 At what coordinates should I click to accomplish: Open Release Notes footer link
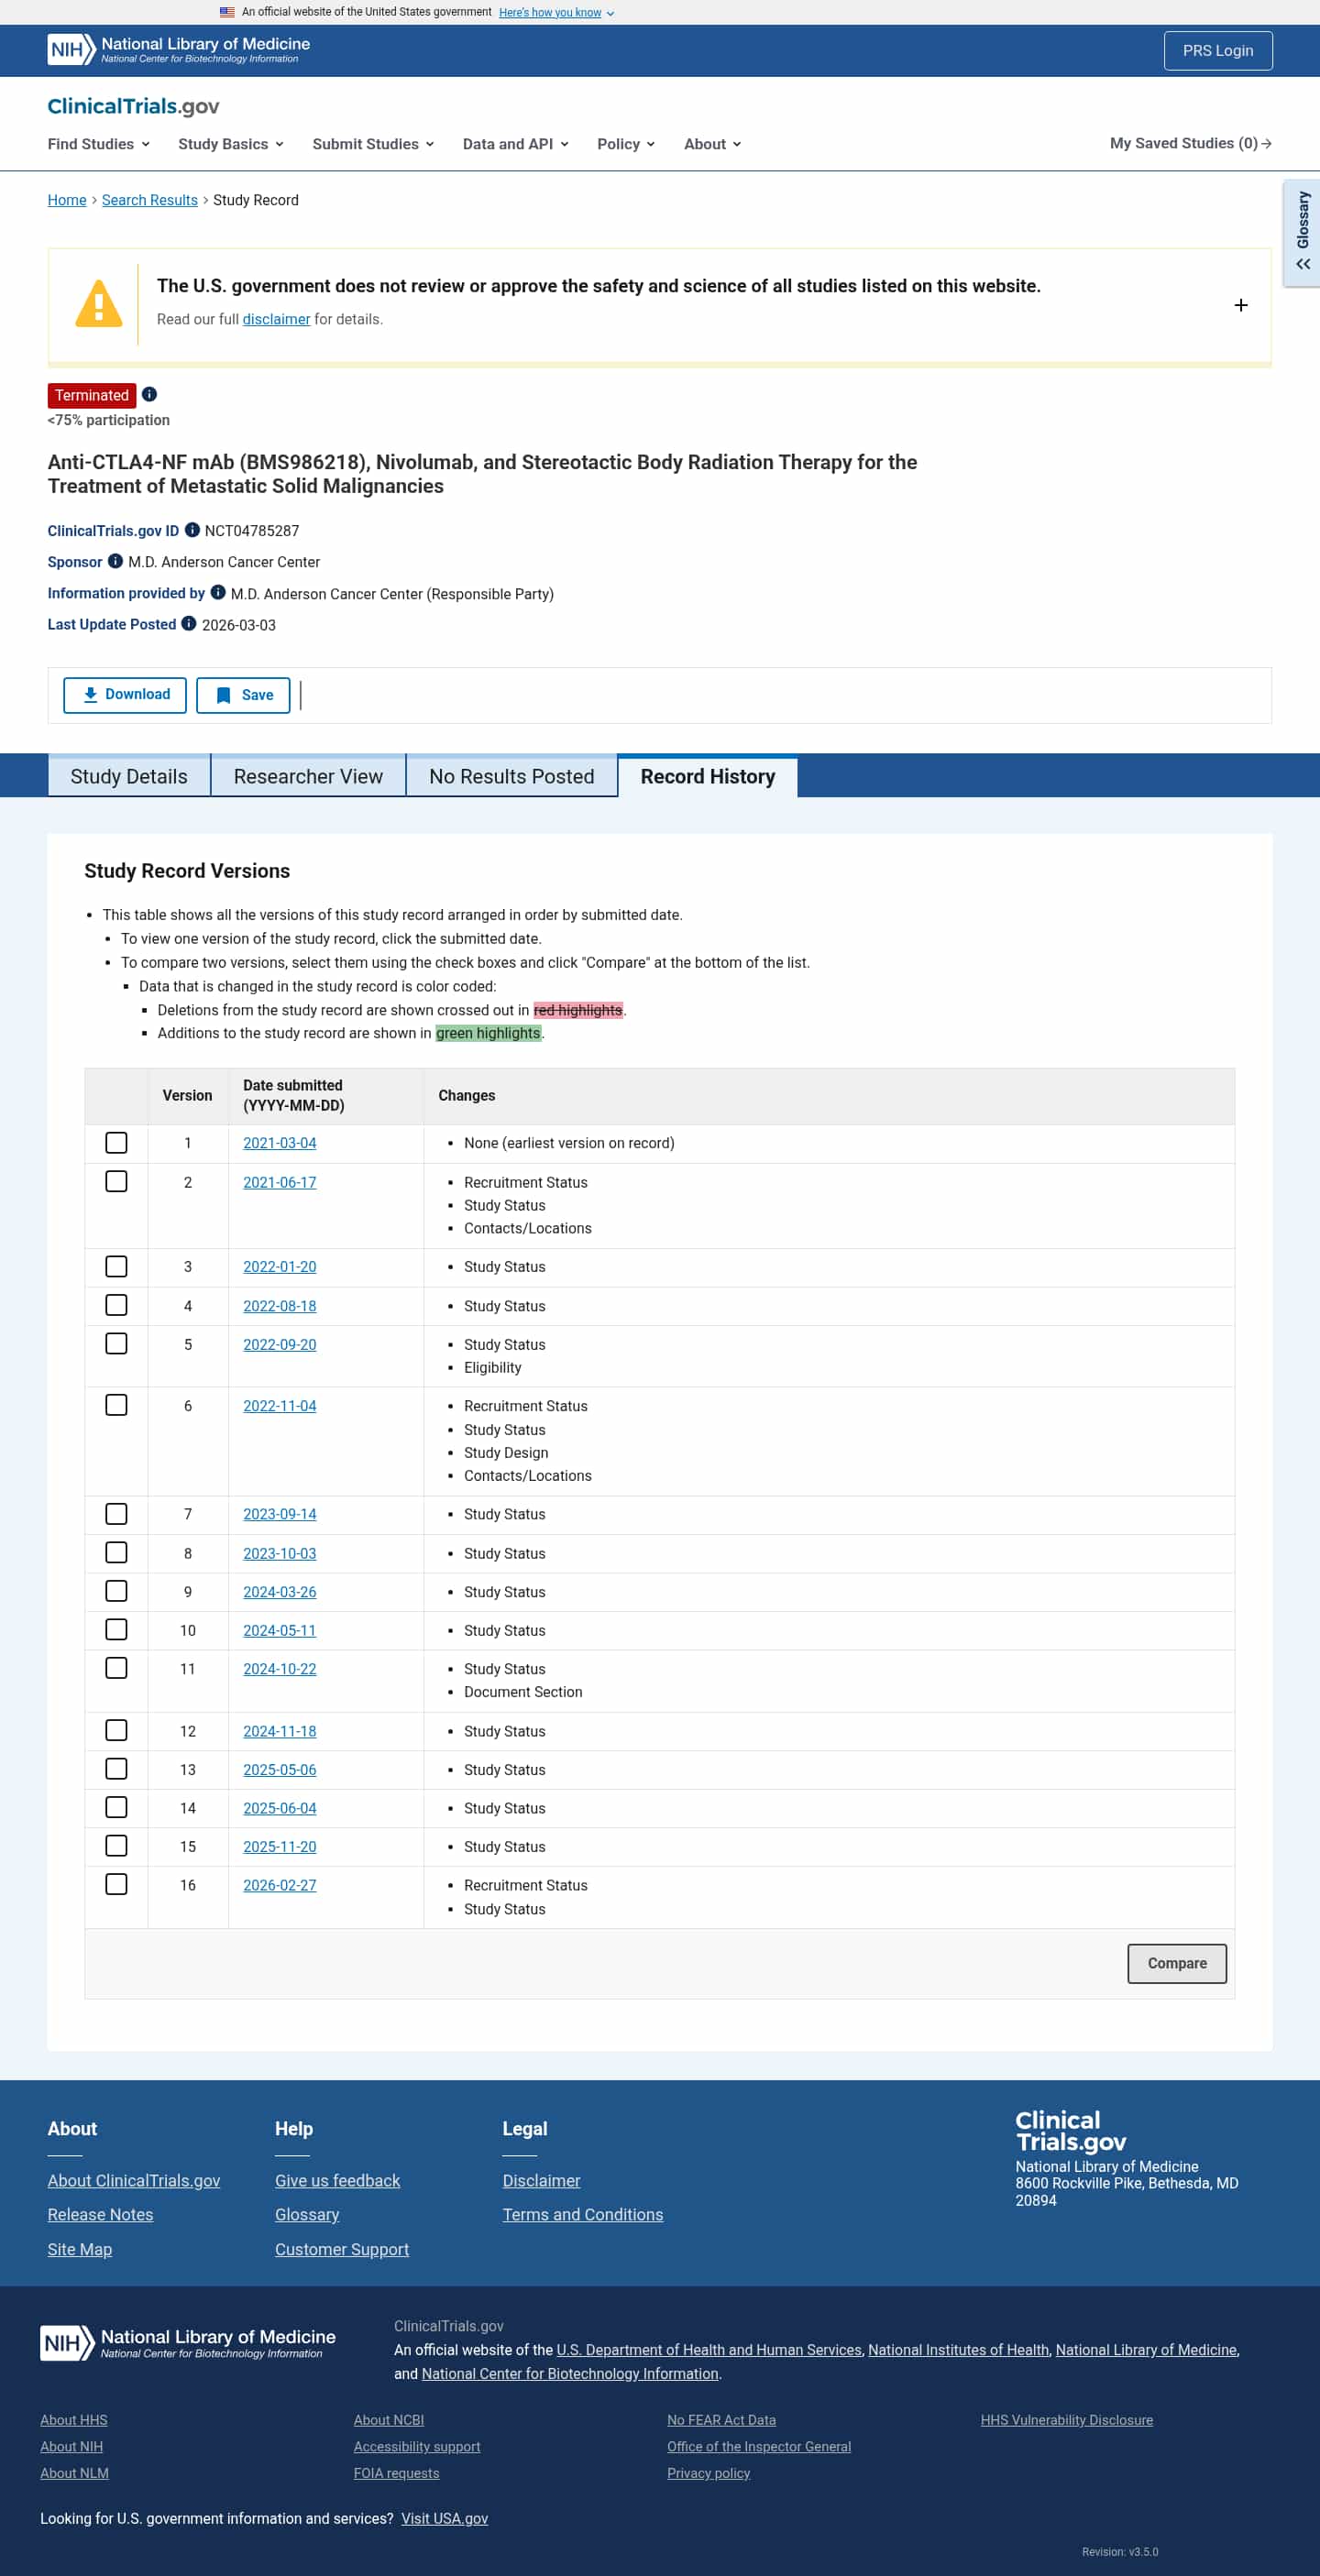[x=100, y=2214]
